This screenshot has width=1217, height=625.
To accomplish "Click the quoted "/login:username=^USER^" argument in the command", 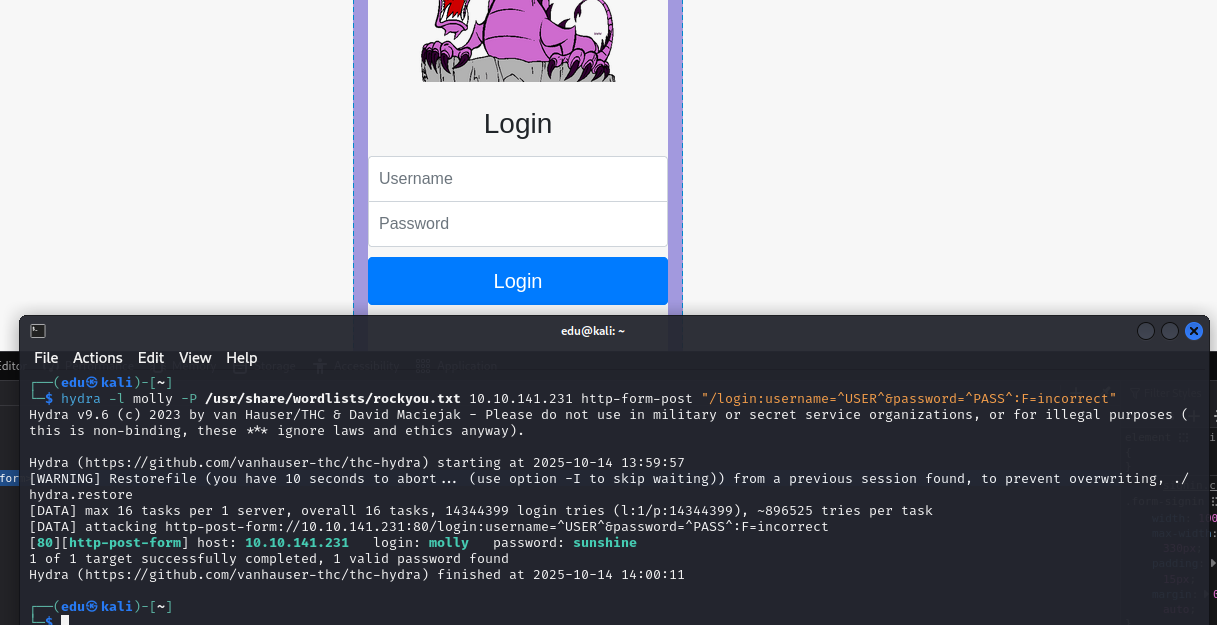I will 909,399.
